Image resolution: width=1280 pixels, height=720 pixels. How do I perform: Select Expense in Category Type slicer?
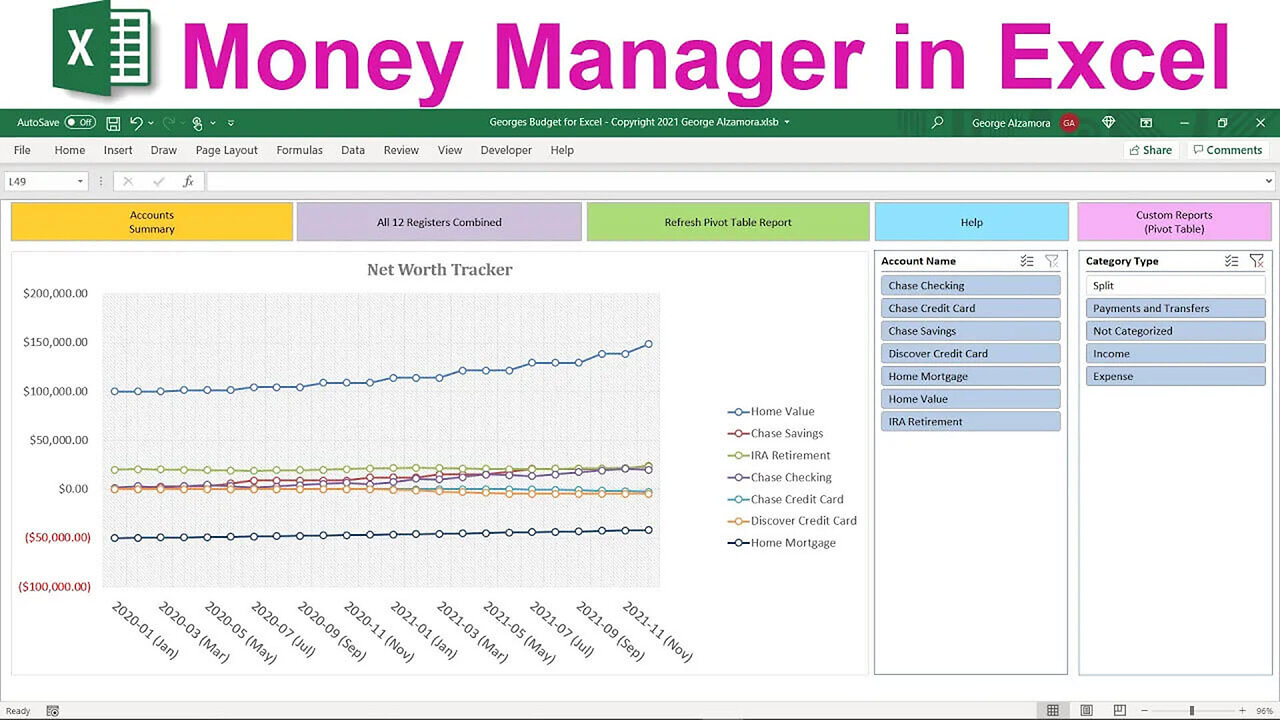pyautogui.click(x=1176, y=376)
